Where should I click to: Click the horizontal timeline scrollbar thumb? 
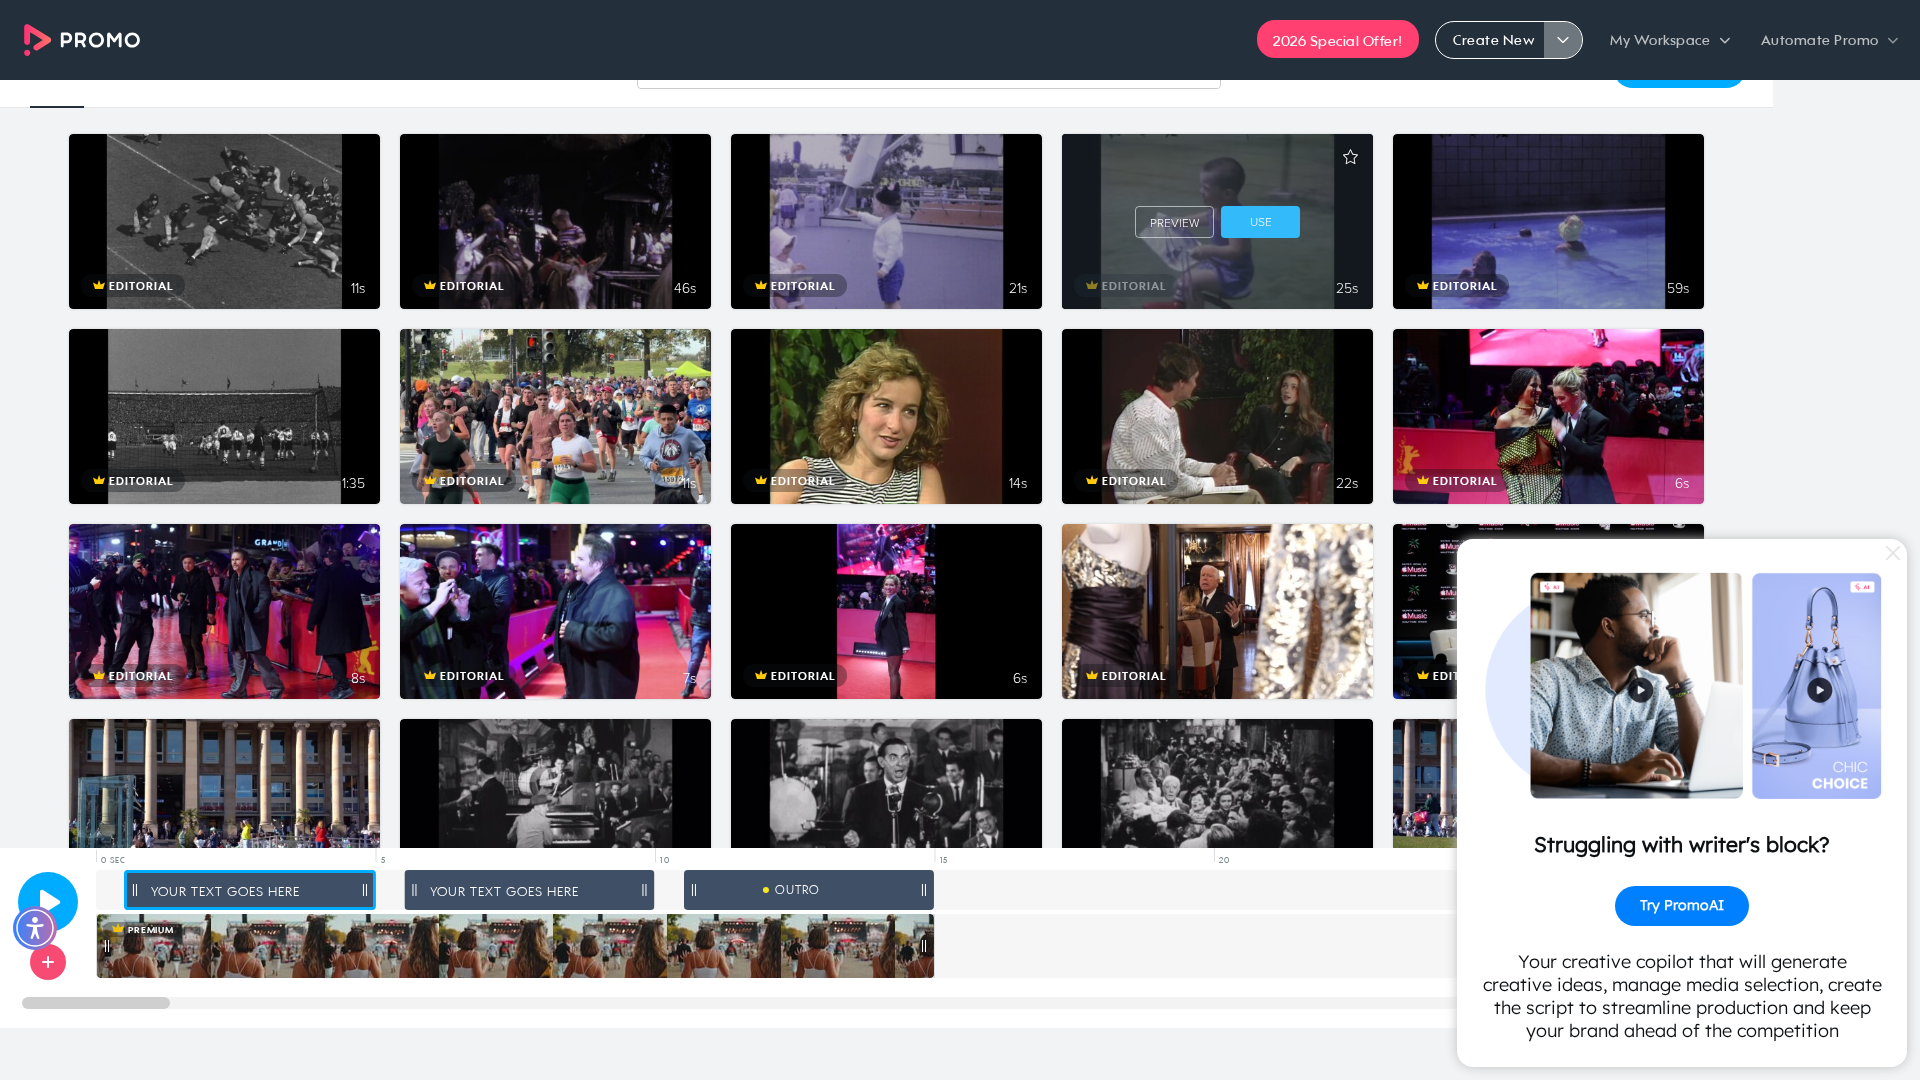[96, 1003]
